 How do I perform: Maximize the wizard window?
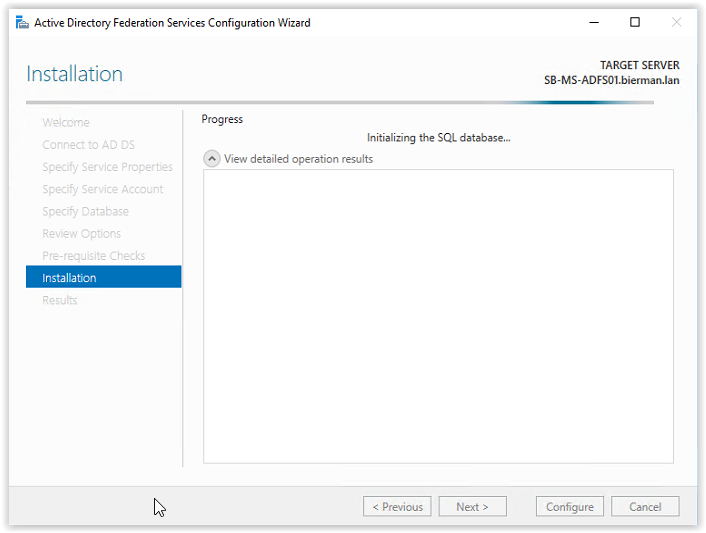click(x=635, y=22)
